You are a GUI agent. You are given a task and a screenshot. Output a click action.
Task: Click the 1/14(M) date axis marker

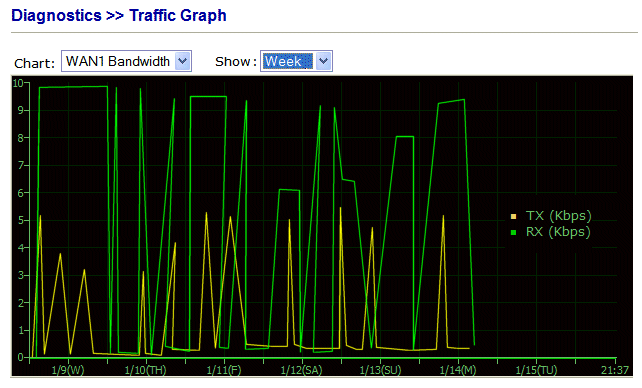point(458,370)
